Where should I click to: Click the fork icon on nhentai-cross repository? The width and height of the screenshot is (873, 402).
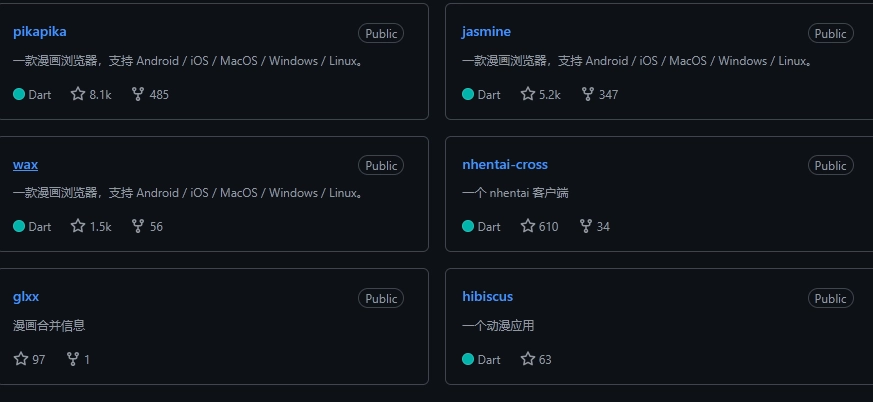click(x=585, y=226)
